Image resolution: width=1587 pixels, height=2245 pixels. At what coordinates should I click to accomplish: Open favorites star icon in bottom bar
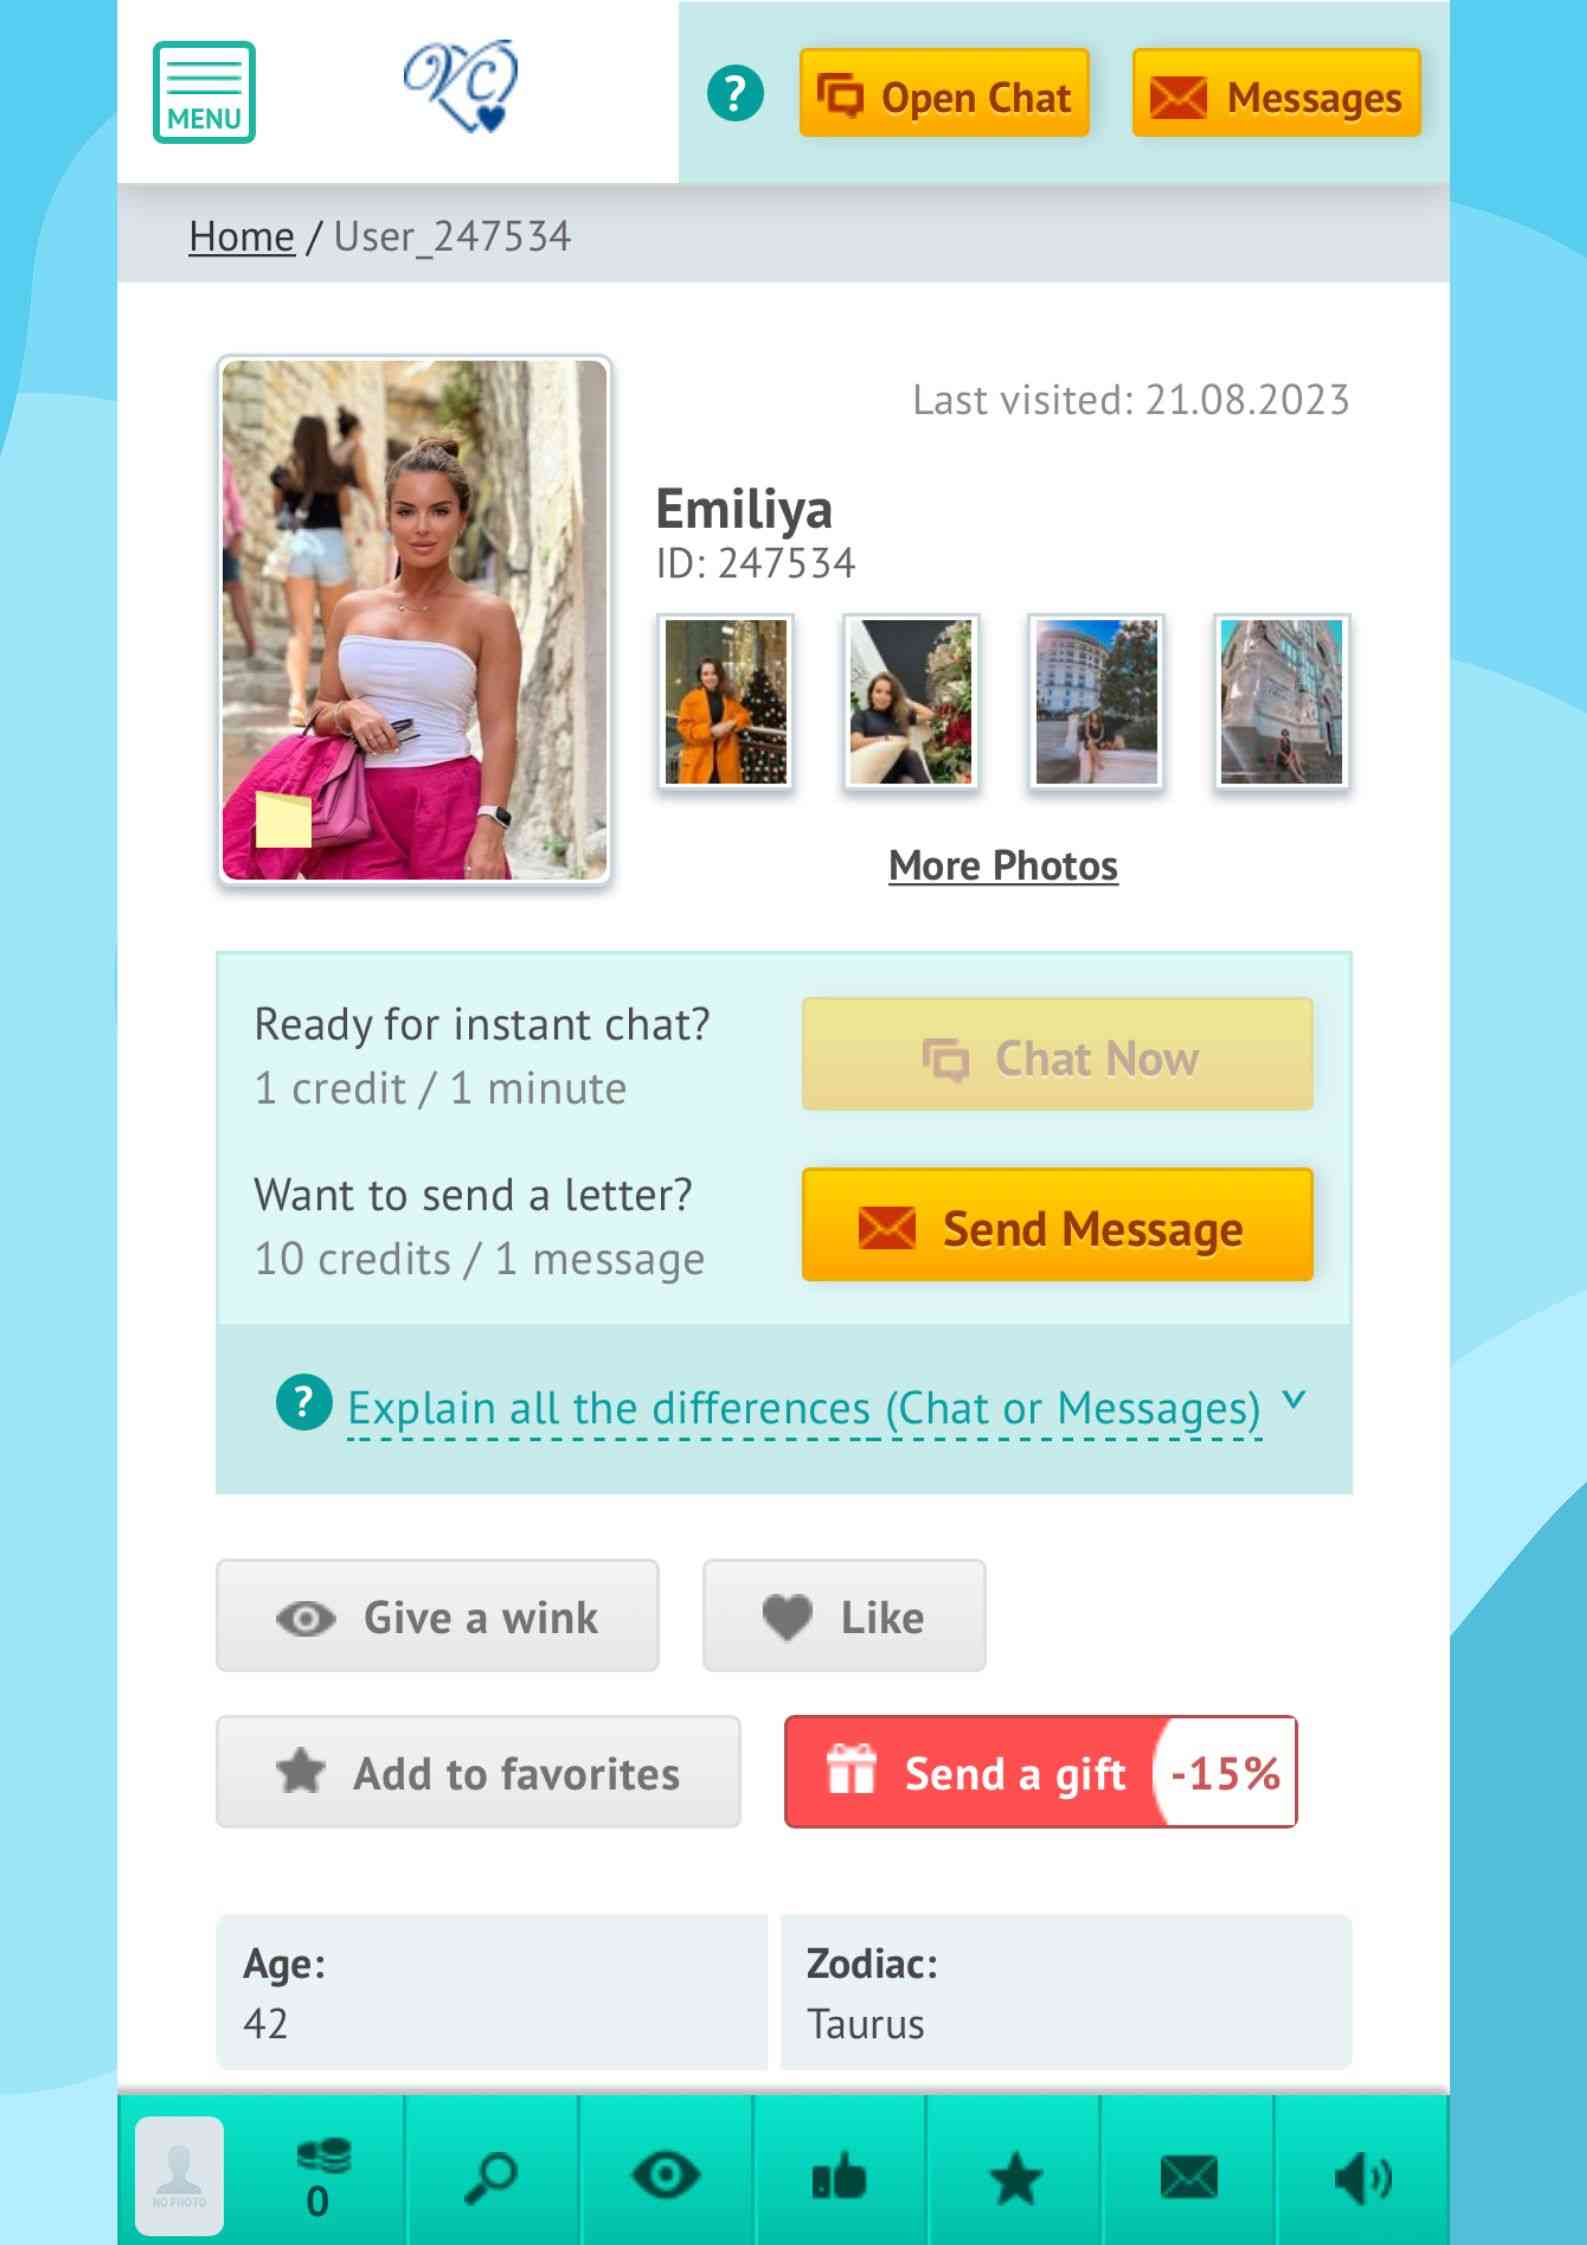1015,2179
